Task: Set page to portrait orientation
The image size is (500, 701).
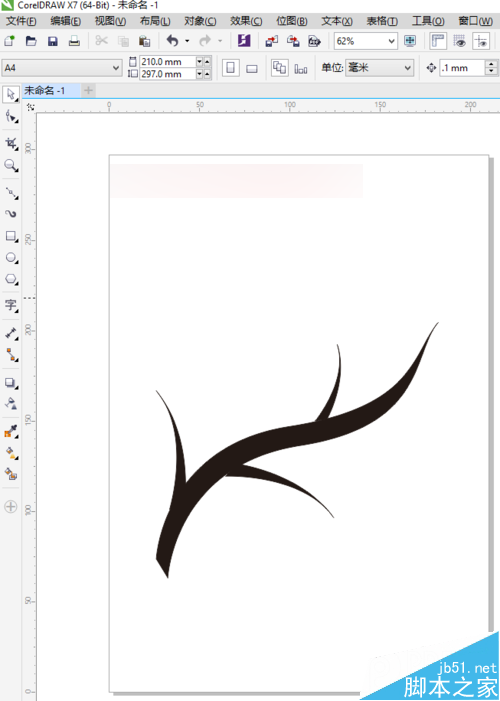Action: coord(231,68)
